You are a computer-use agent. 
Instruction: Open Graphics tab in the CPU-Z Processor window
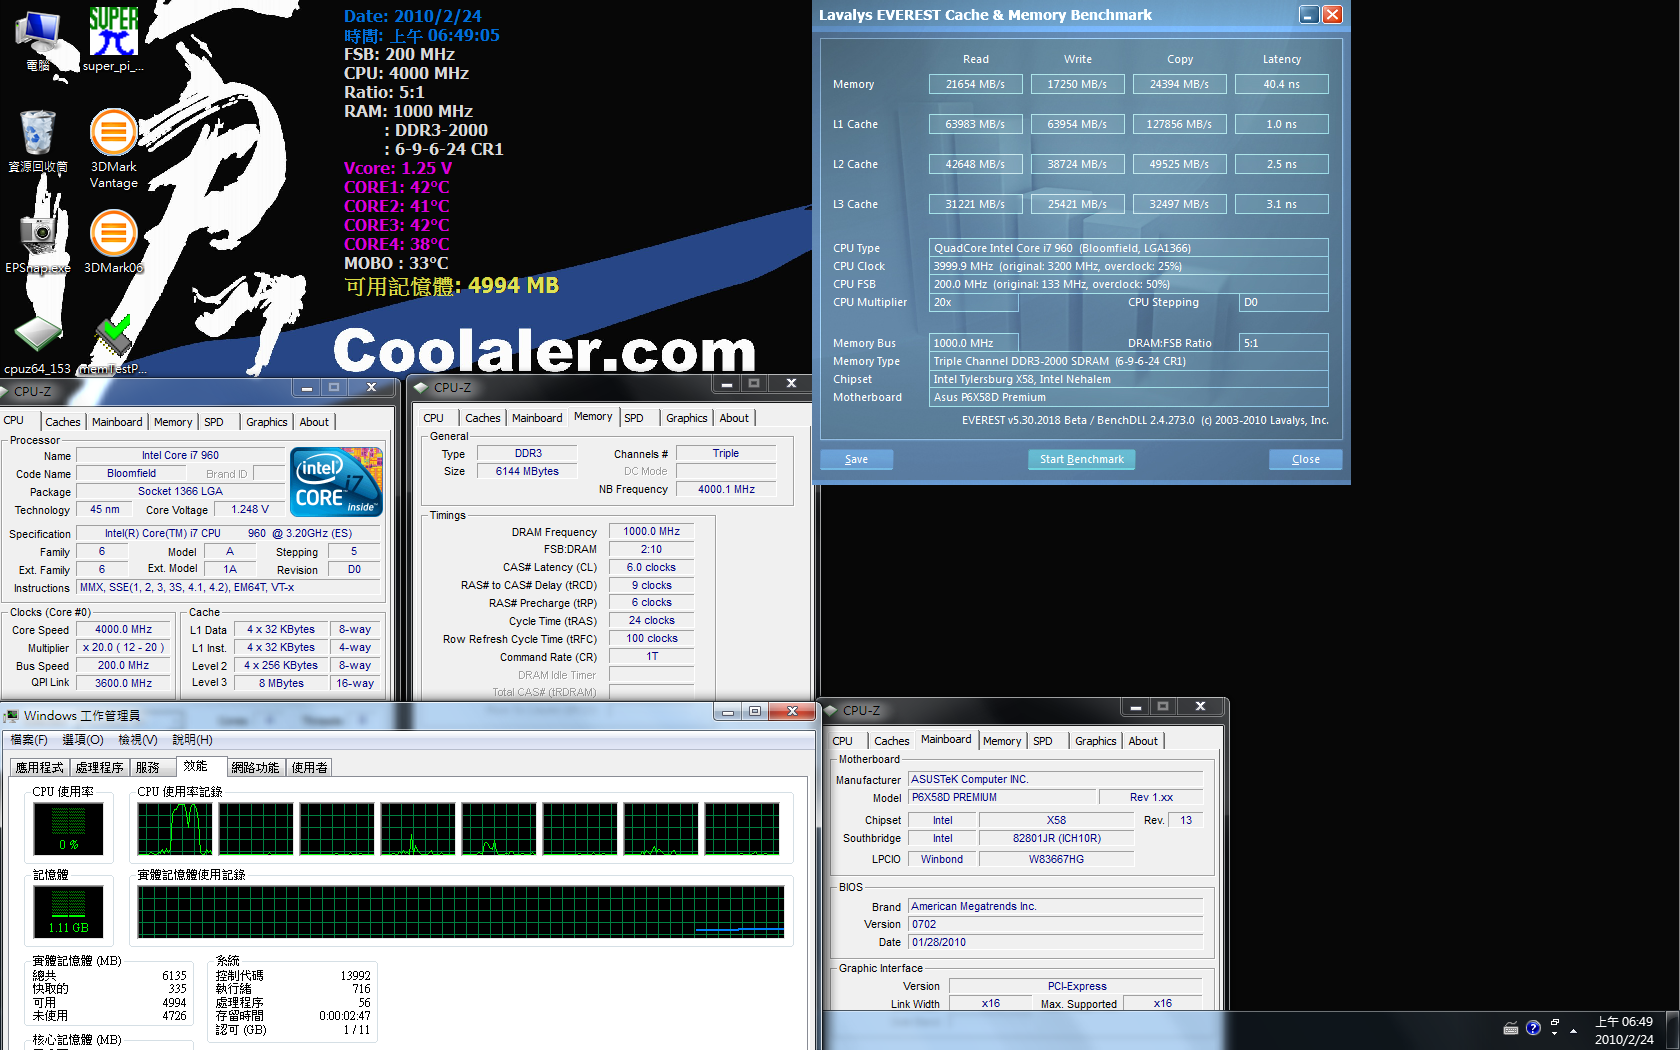pos(267,422)
